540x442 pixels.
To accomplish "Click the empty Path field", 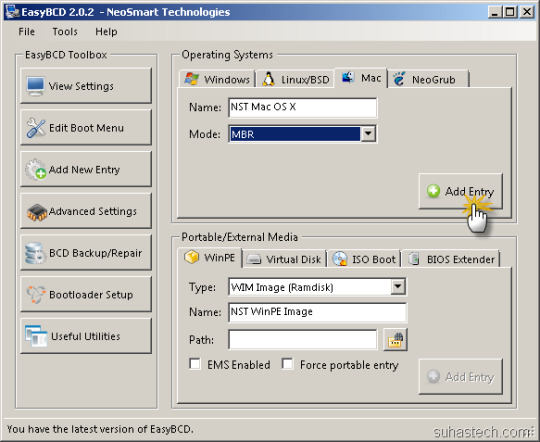I will (302, 340).
